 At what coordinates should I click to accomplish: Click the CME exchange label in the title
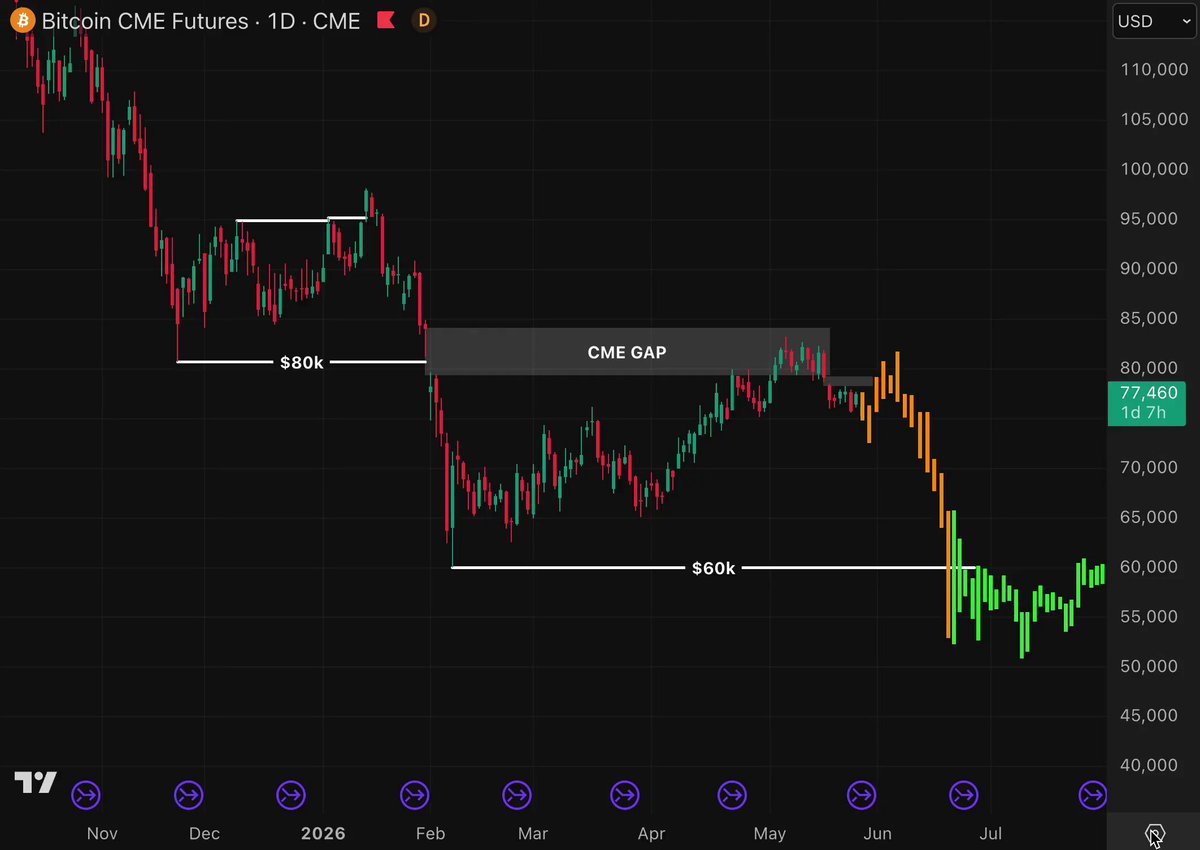337,21
